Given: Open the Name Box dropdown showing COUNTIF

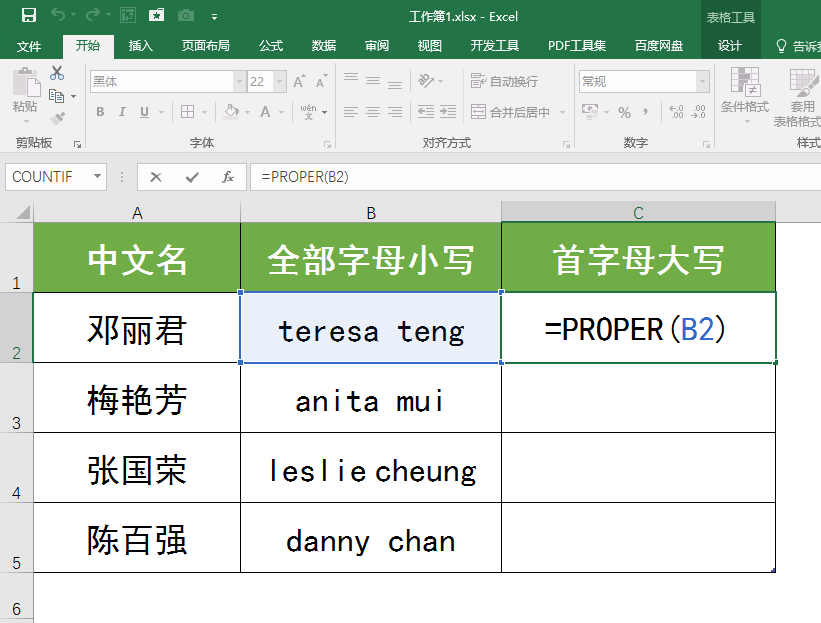Looking at the screenshot, I should 97,176.
